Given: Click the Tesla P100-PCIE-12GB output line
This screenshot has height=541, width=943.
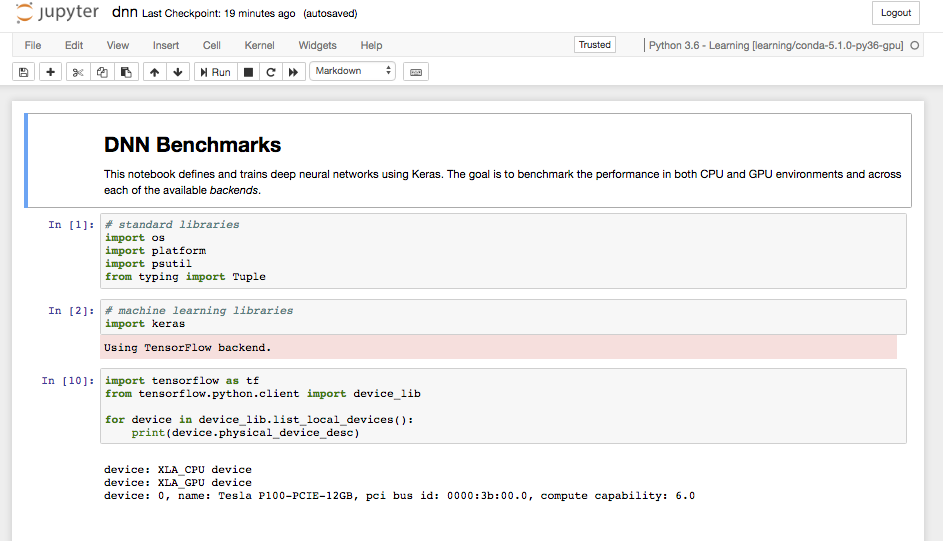Looking at the screenshot, I should (x=399, y=496).
